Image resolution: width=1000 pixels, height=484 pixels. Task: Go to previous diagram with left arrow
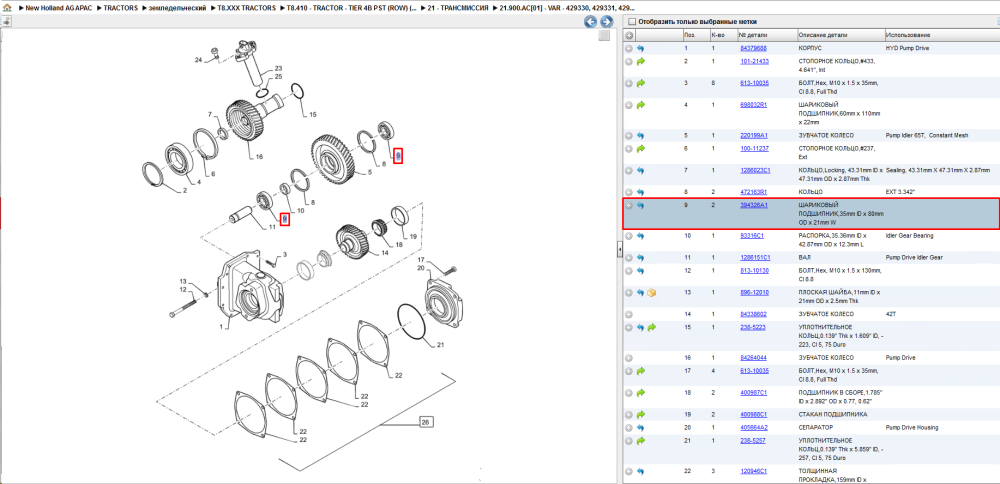pyautogui.click(x=591, y=22)
